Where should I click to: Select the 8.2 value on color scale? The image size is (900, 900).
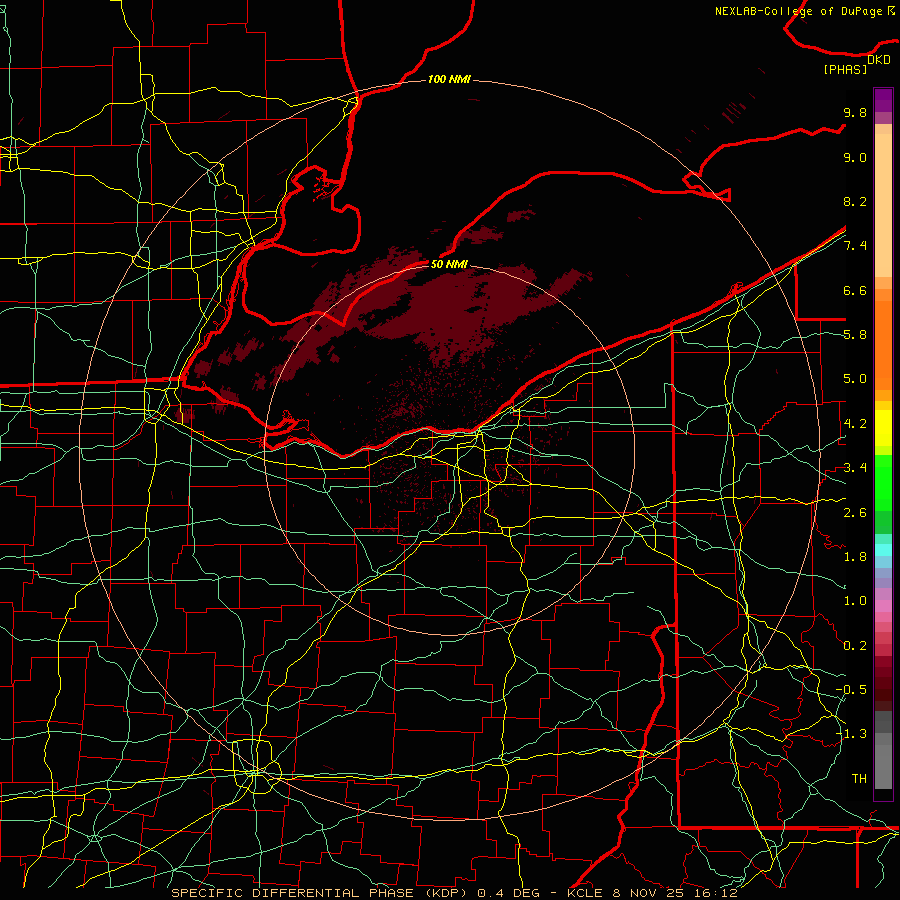coord(855,201)
